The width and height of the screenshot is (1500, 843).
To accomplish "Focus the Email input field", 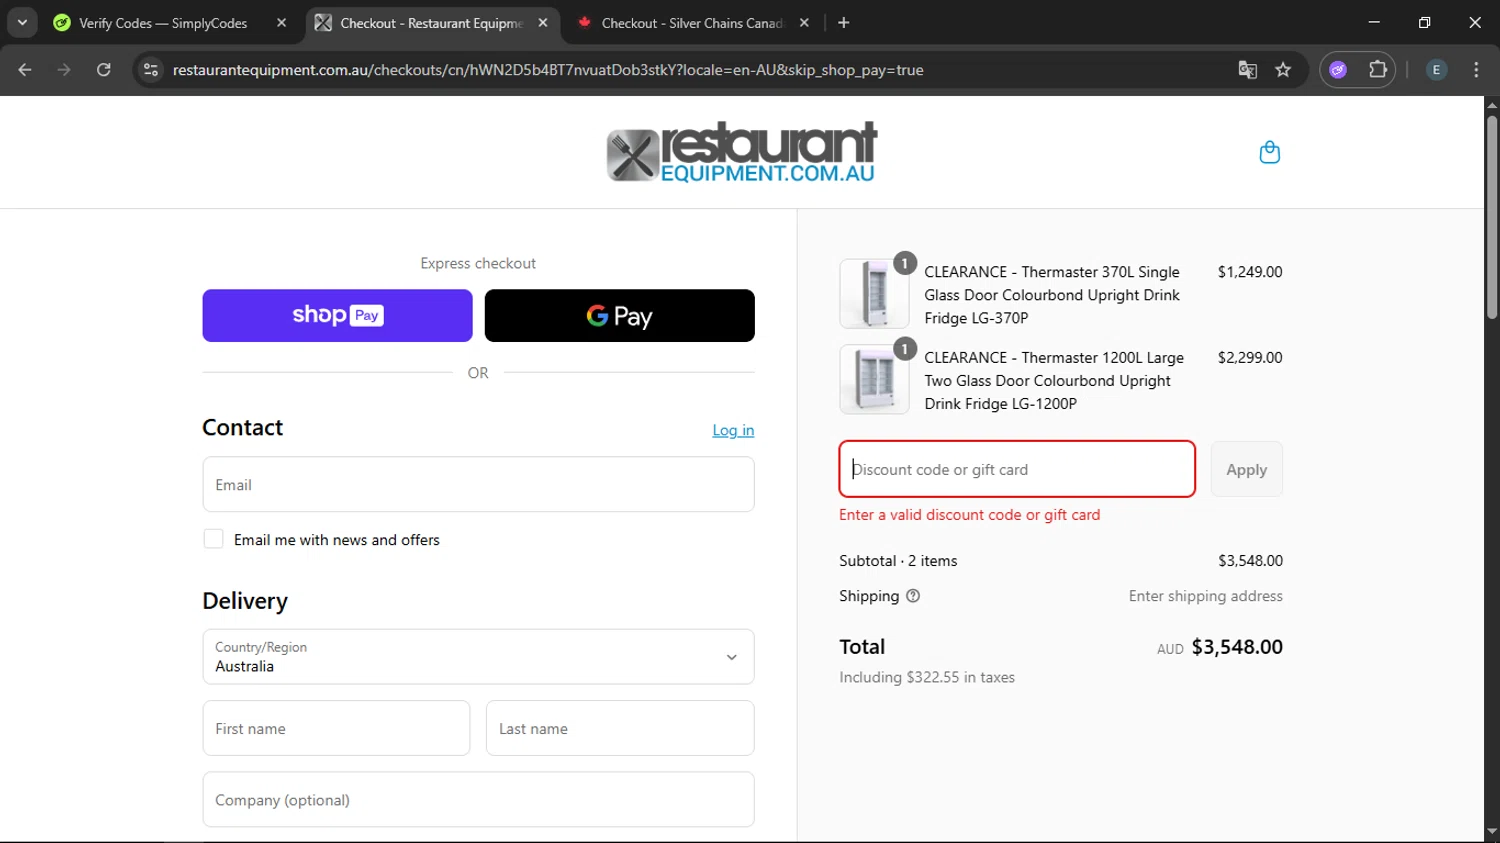I will click(478, 485).
